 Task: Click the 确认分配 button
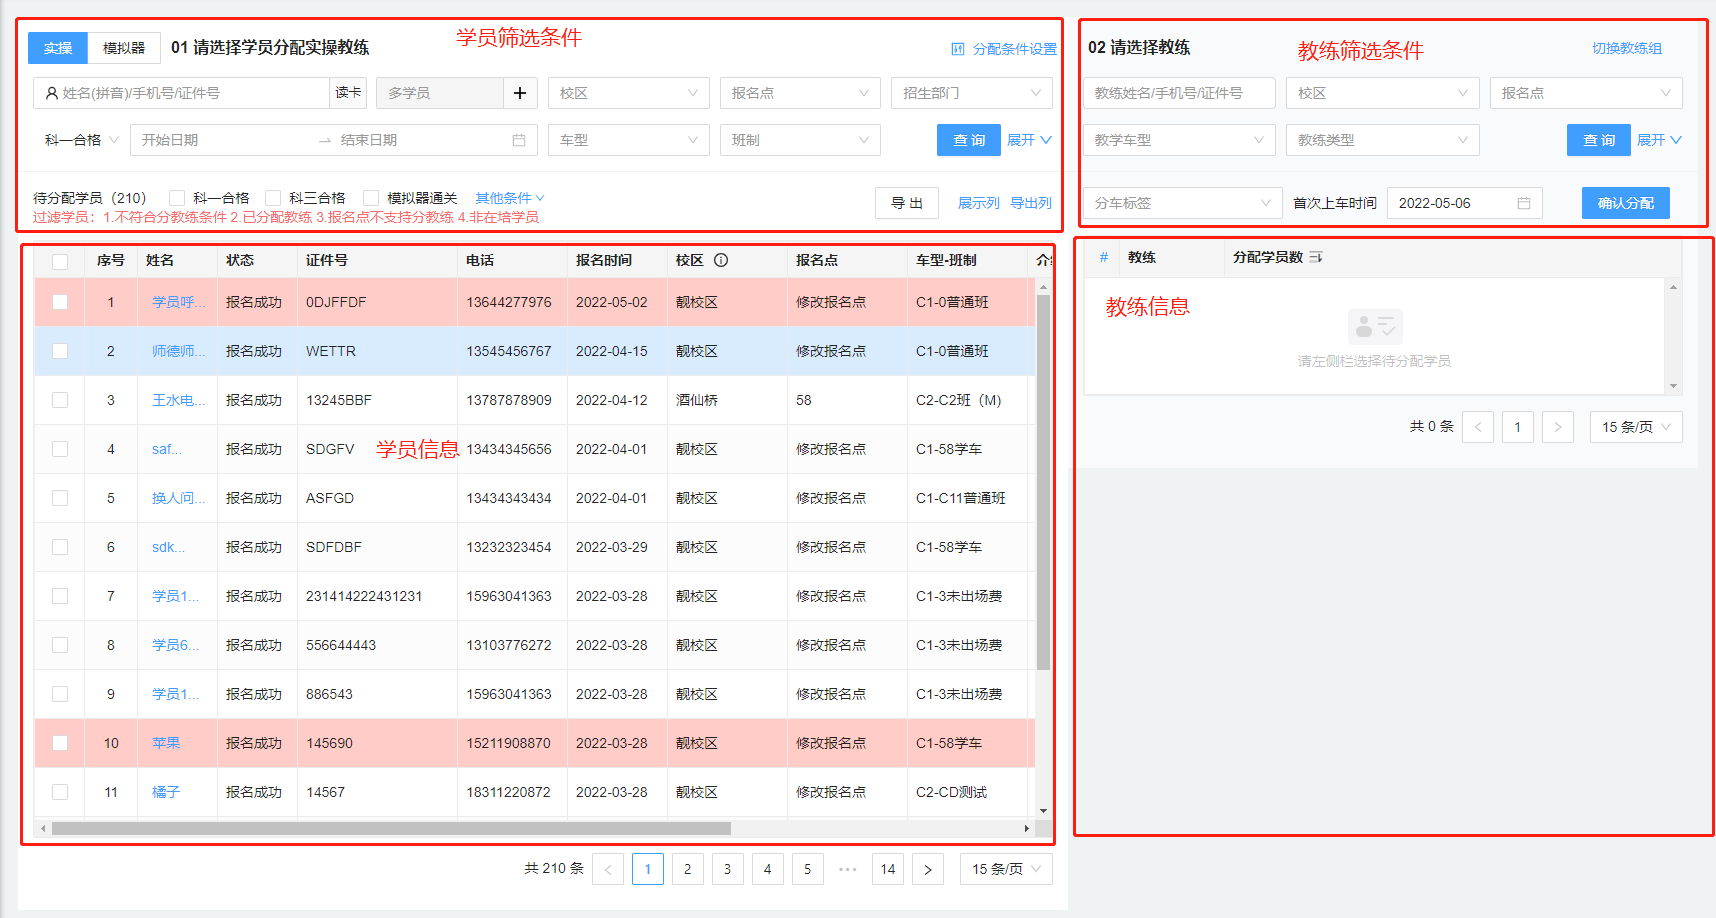(1625, 203)
